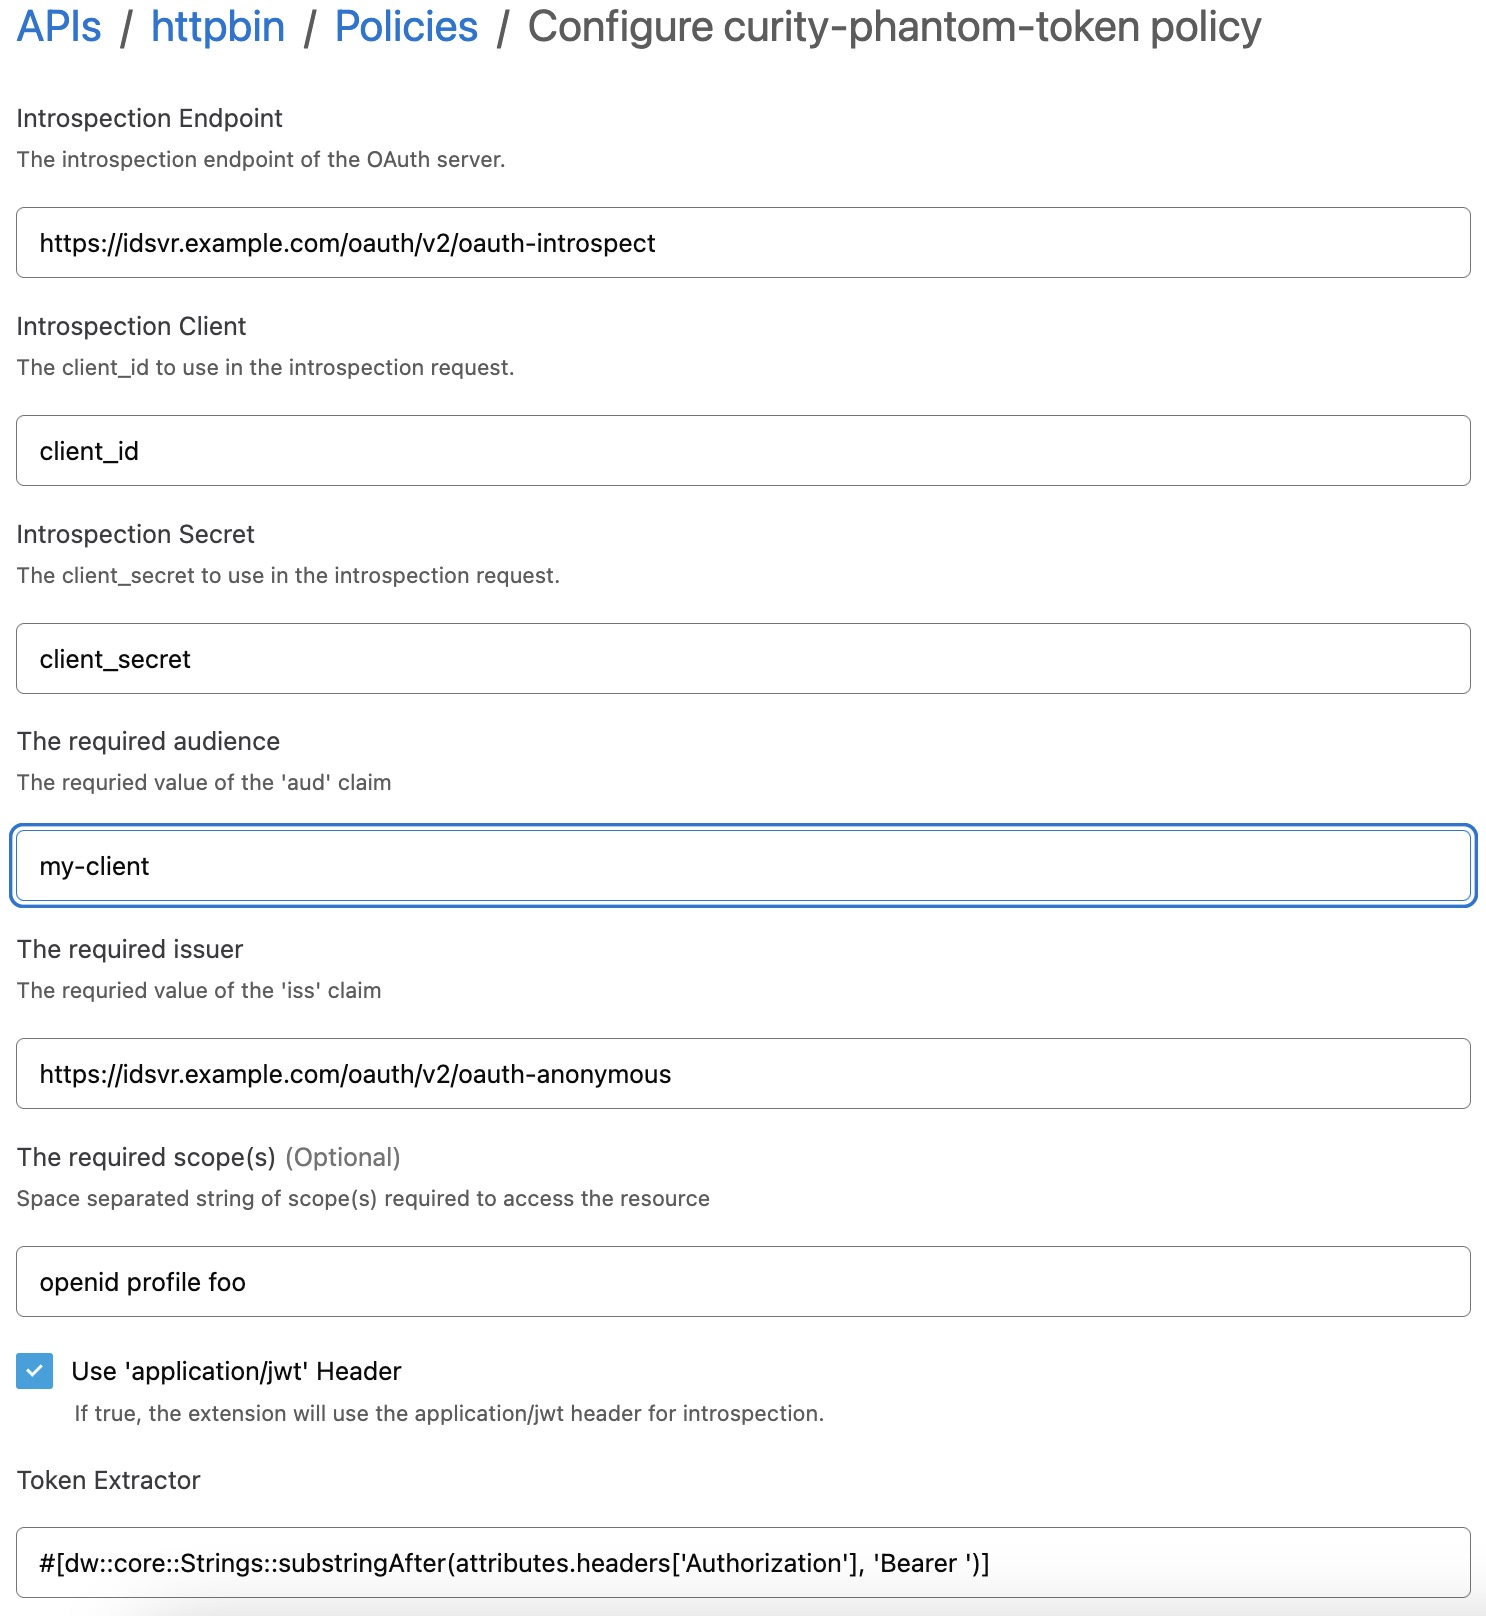
Task: Click the Use 'application/jwt' Header label text
Action: [x=236, y=1371]
